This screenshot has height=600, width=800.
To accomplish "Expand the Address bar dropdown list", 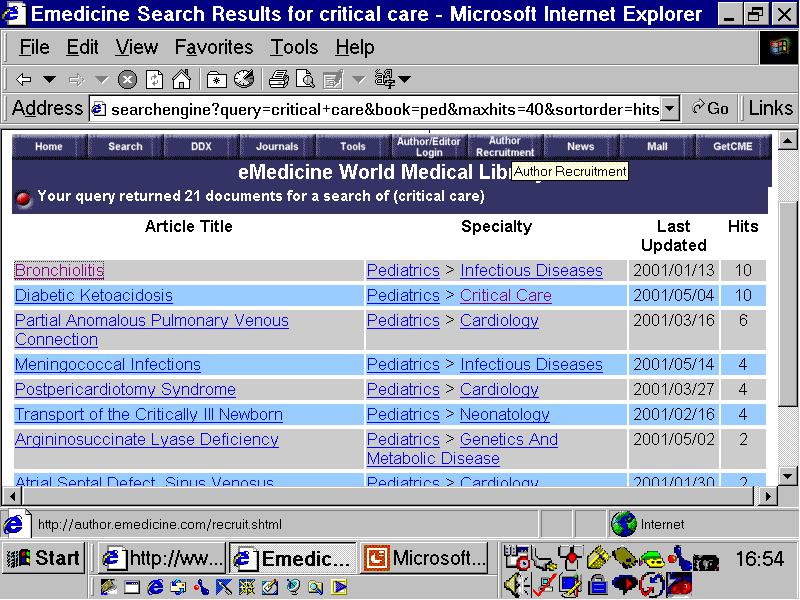I will tap(670, 109).
